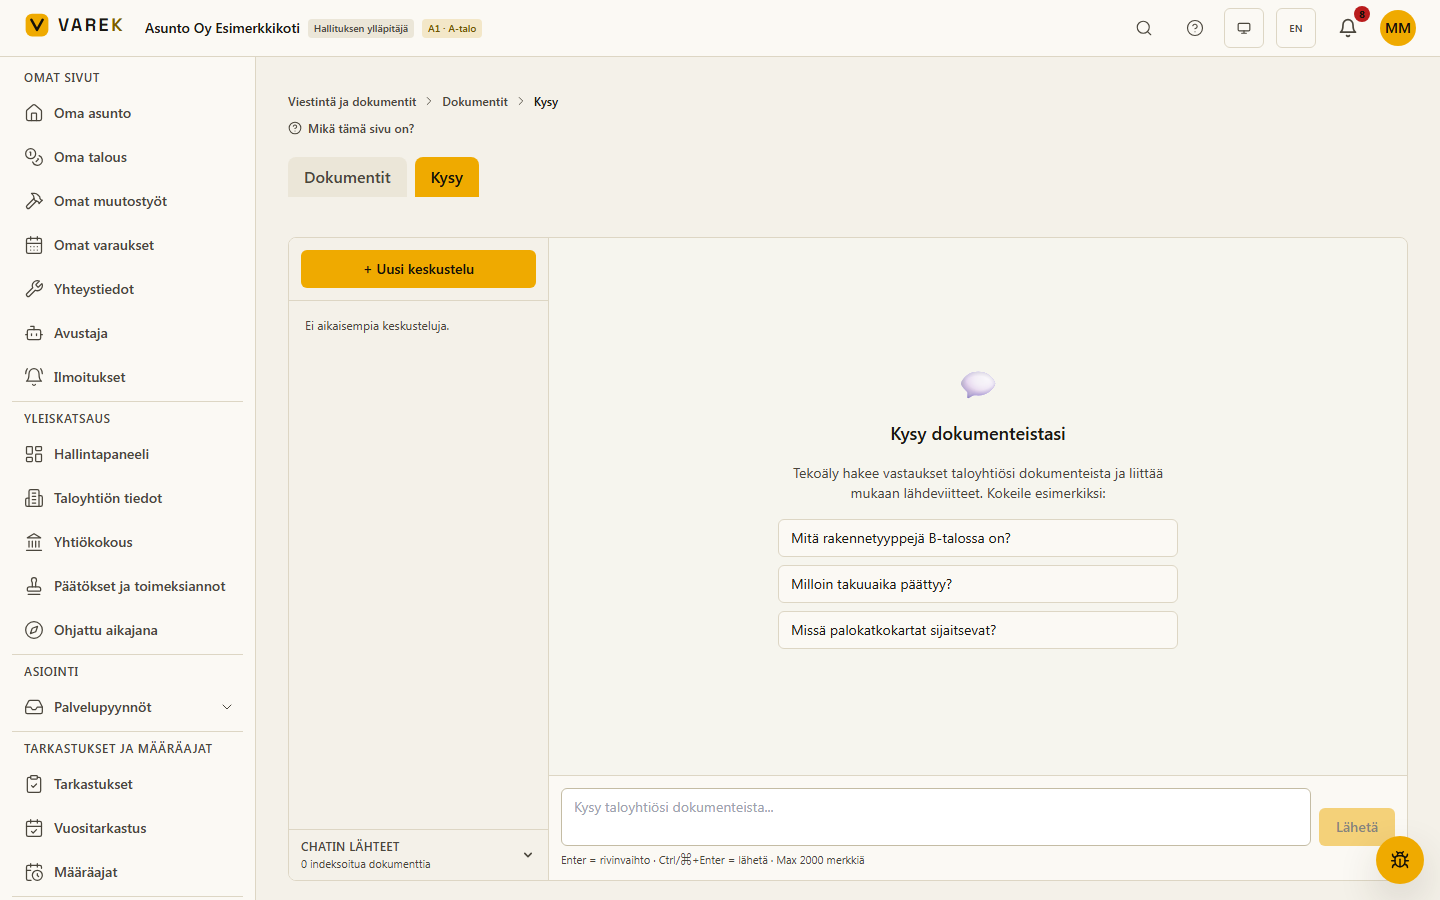Click the Ohjattu aikajana compass icon
1440x900 pixels.
pyautogui.click(x=34, y=630)
